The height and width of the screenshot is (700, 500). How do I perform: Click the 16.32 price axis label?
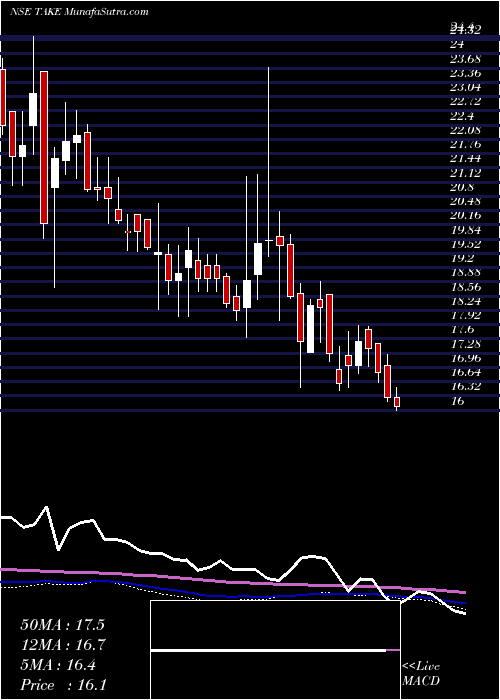tap(465, 387)
